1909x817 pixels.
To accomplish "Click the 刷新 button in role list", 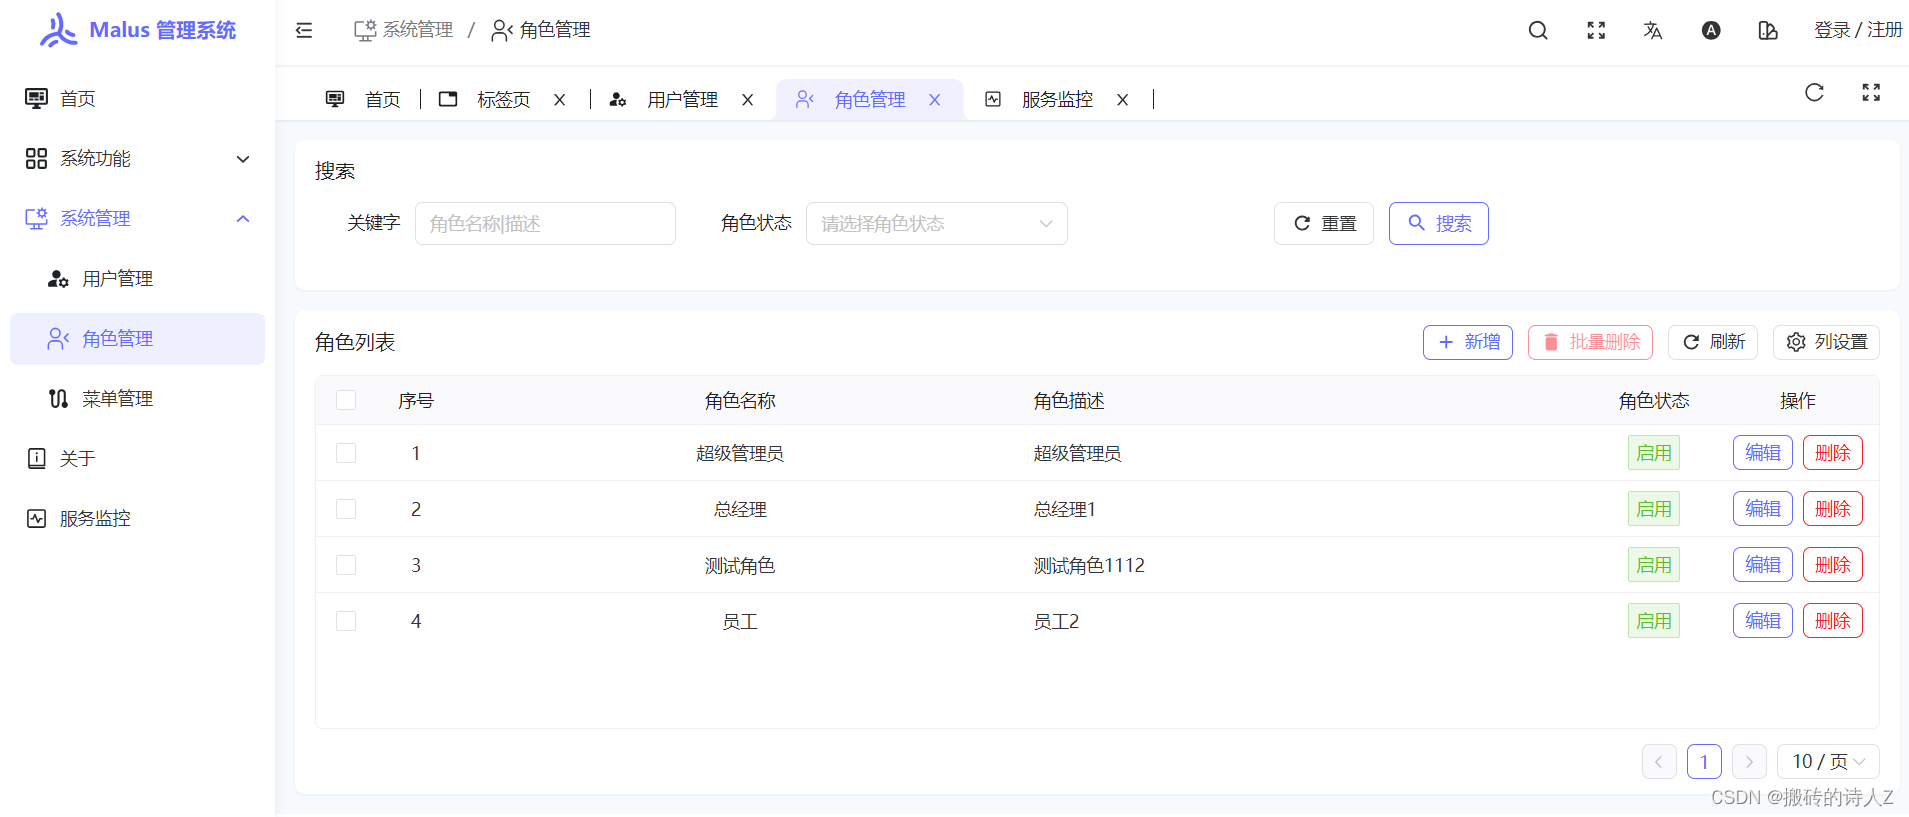I will tap(1713, 342).
